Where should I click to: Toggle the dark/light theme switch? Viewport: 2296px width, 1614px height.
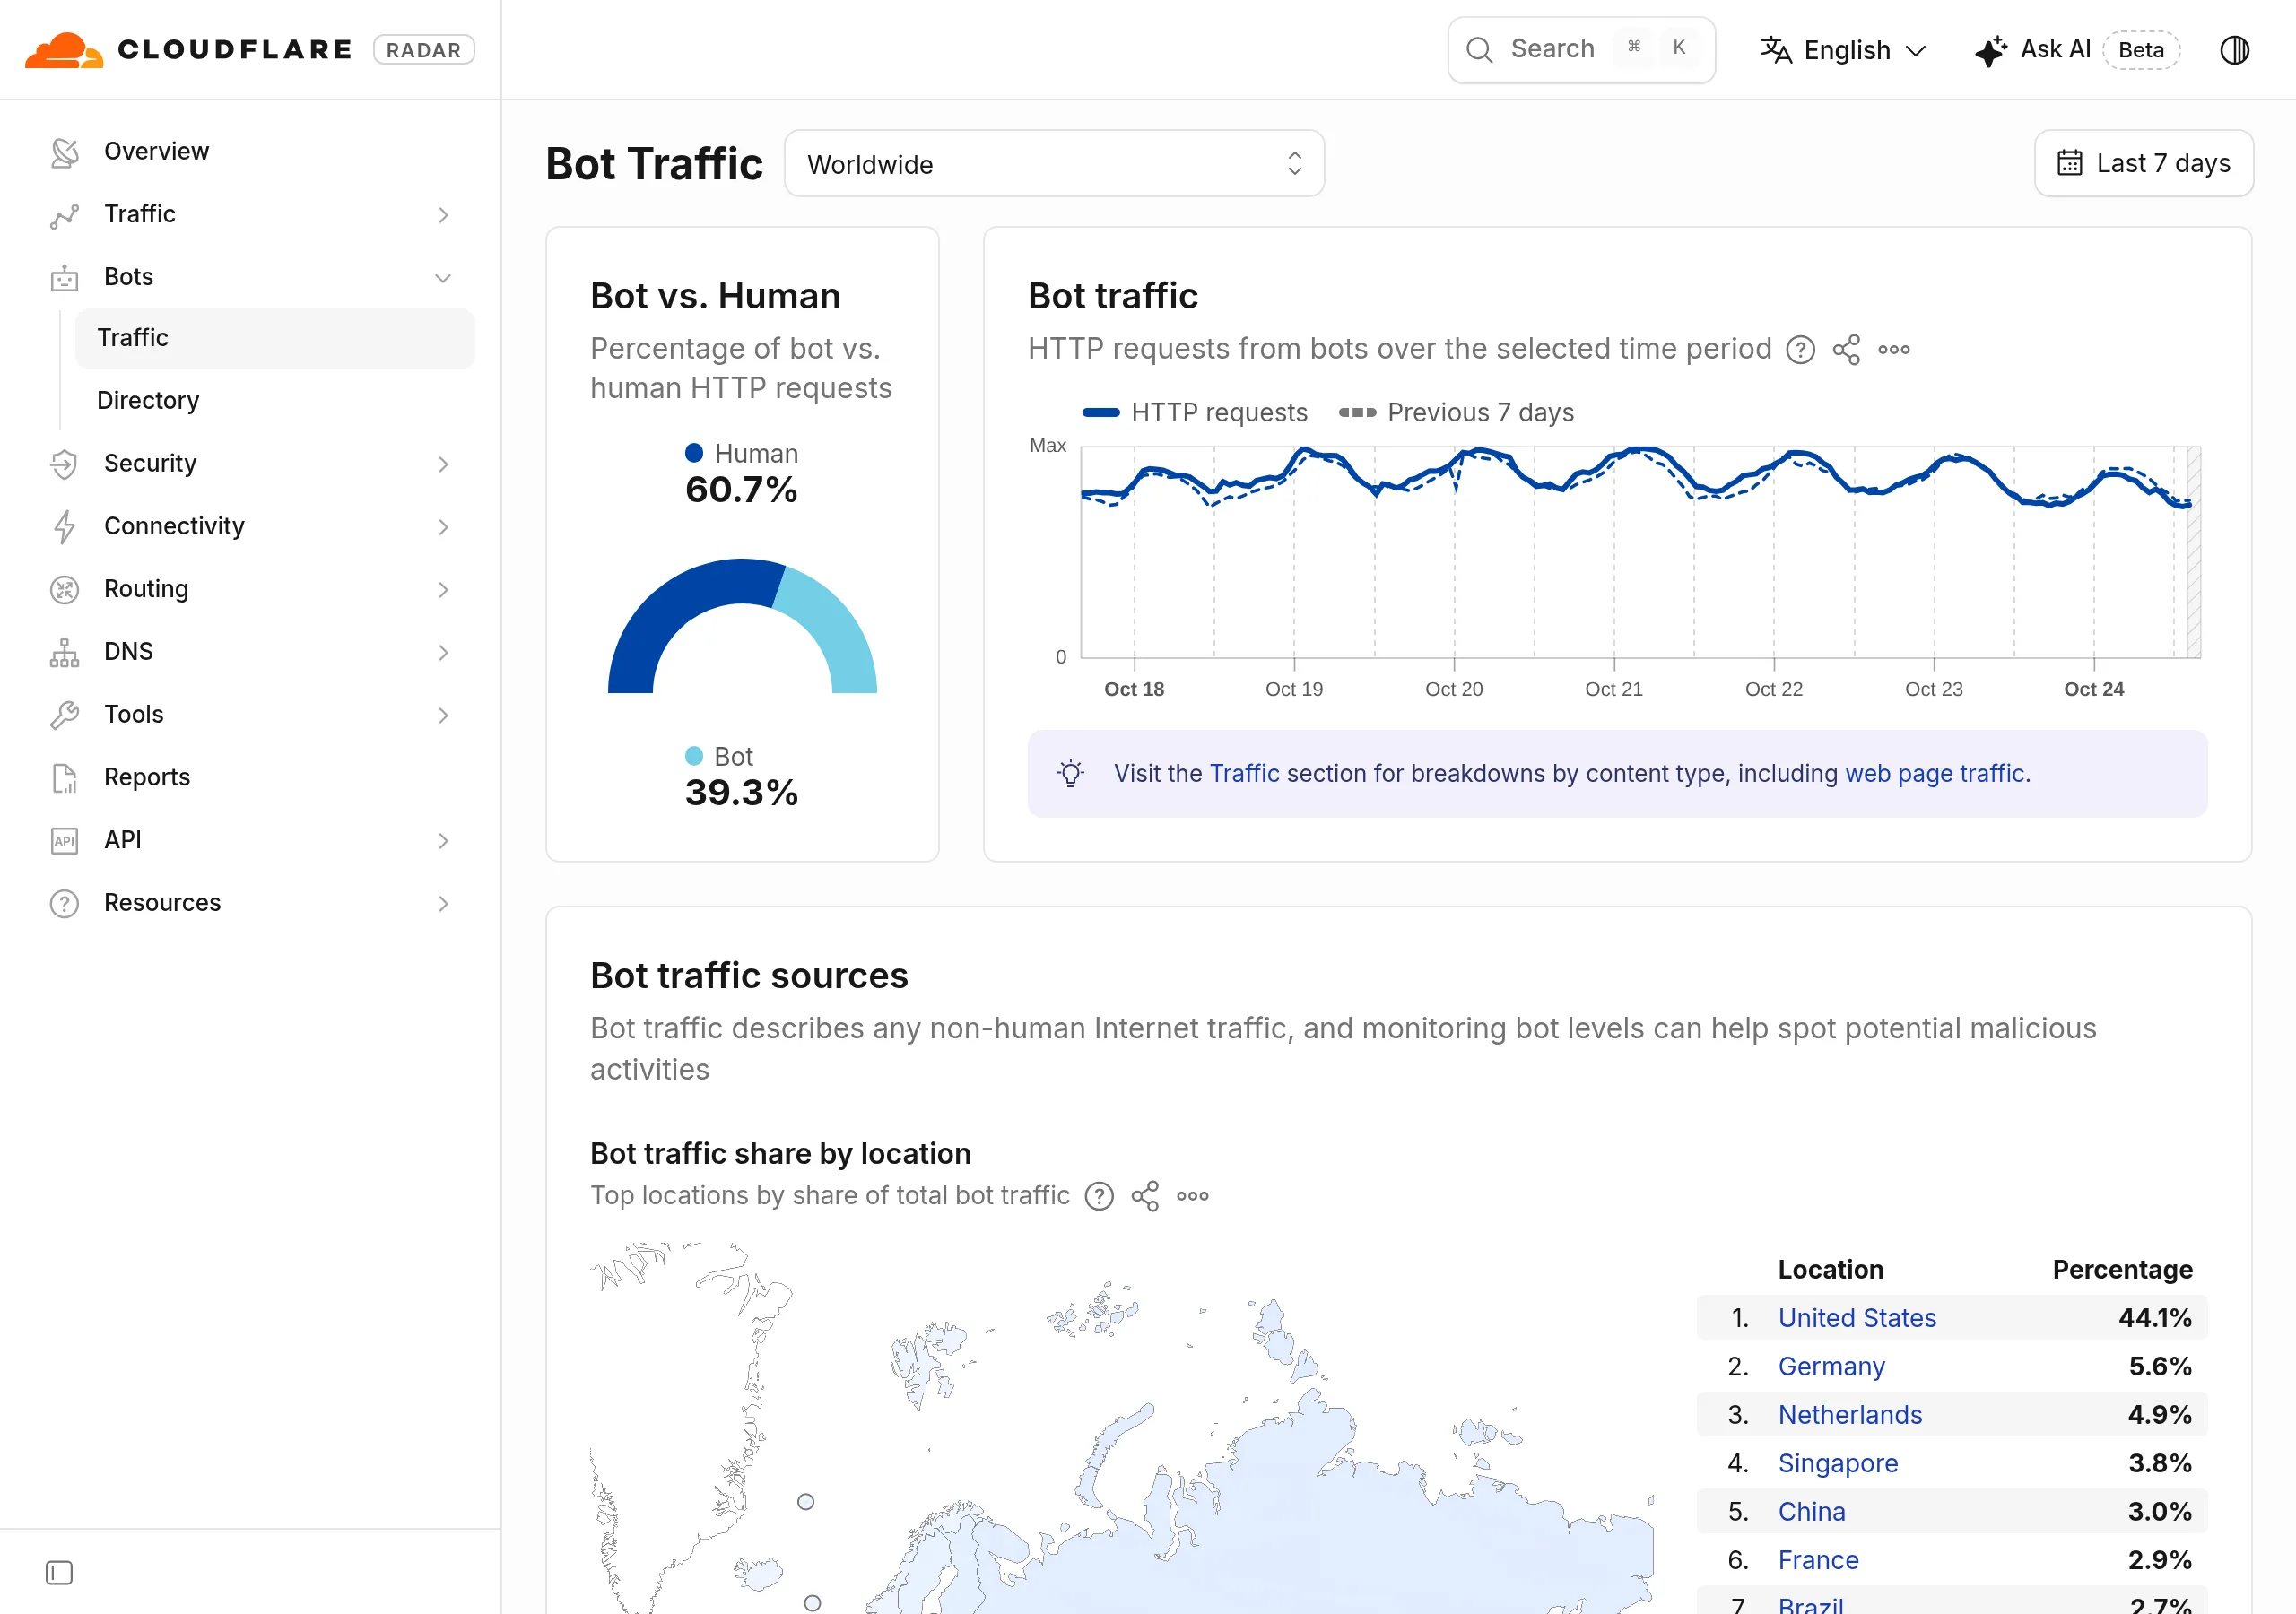tap(2235, 50)
